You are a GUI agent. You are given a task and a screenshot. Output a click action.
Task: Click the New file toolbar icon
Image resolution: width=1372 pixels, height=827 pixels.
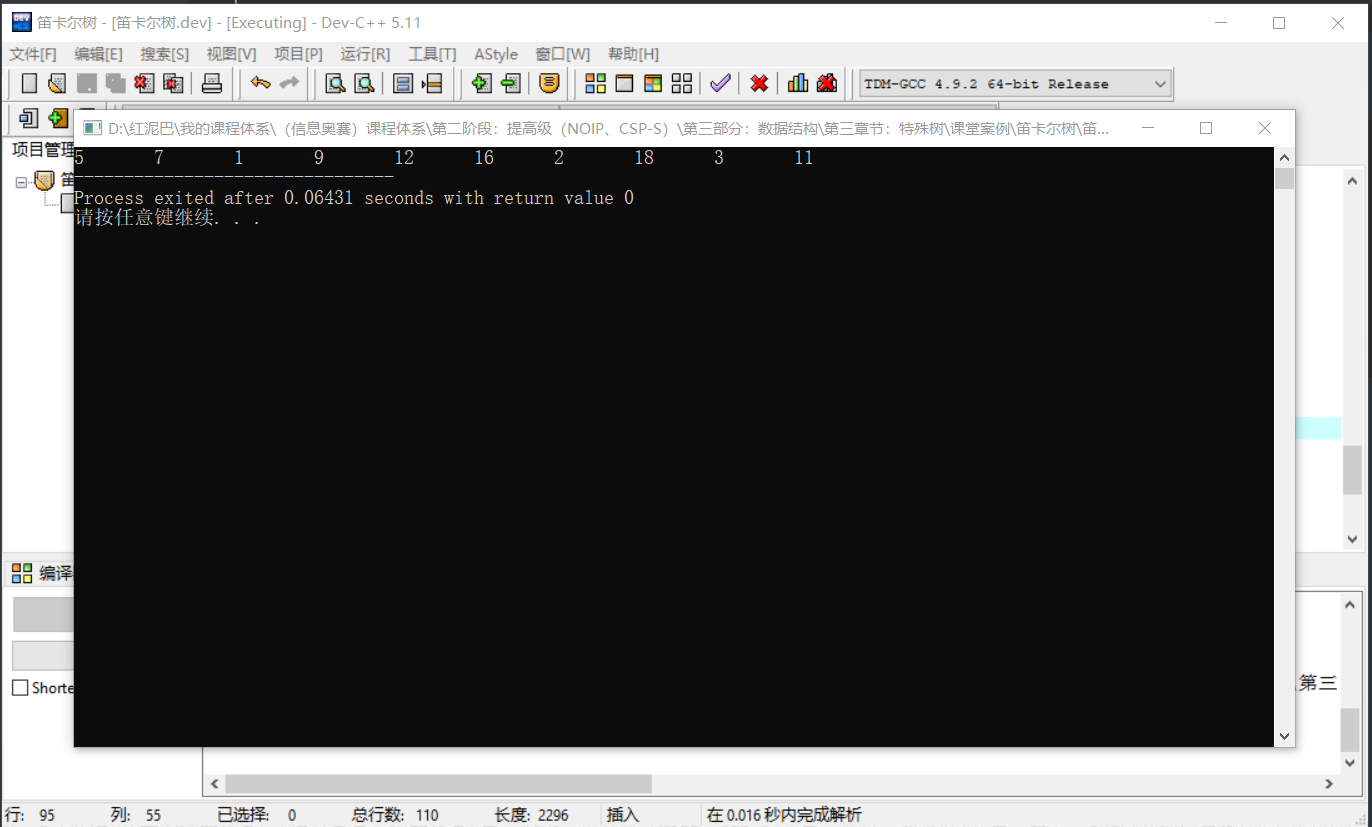coord(29,84)
